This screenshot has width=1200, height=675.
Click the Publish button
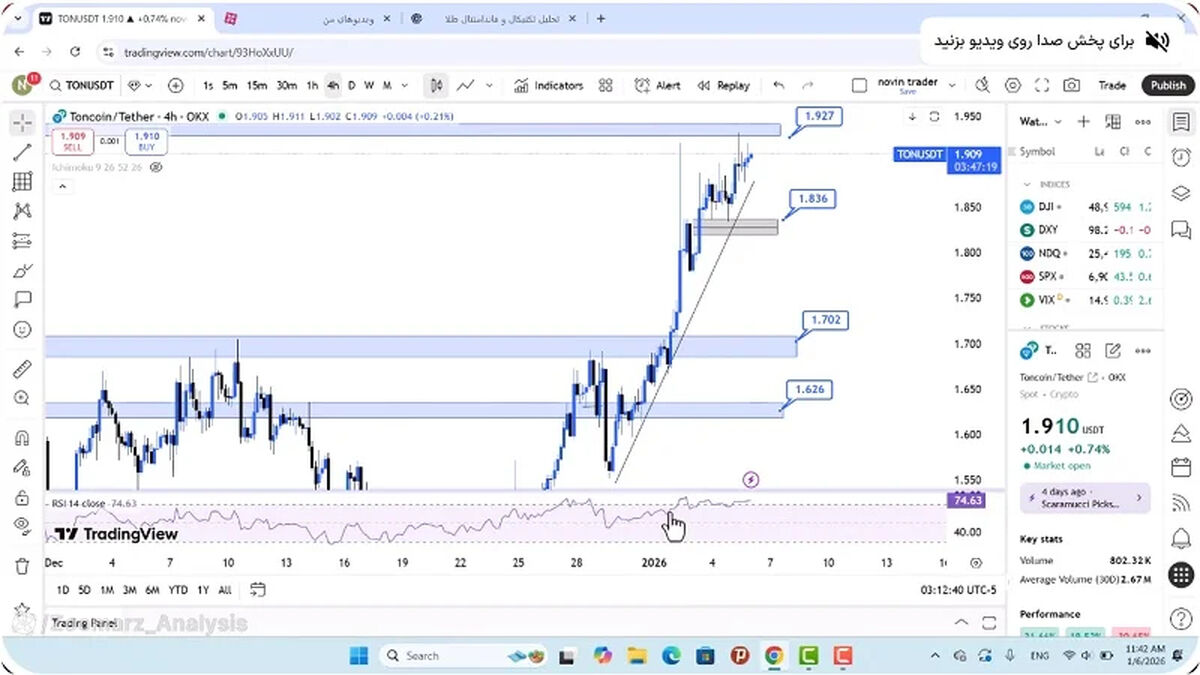[x=1167, y=86]
